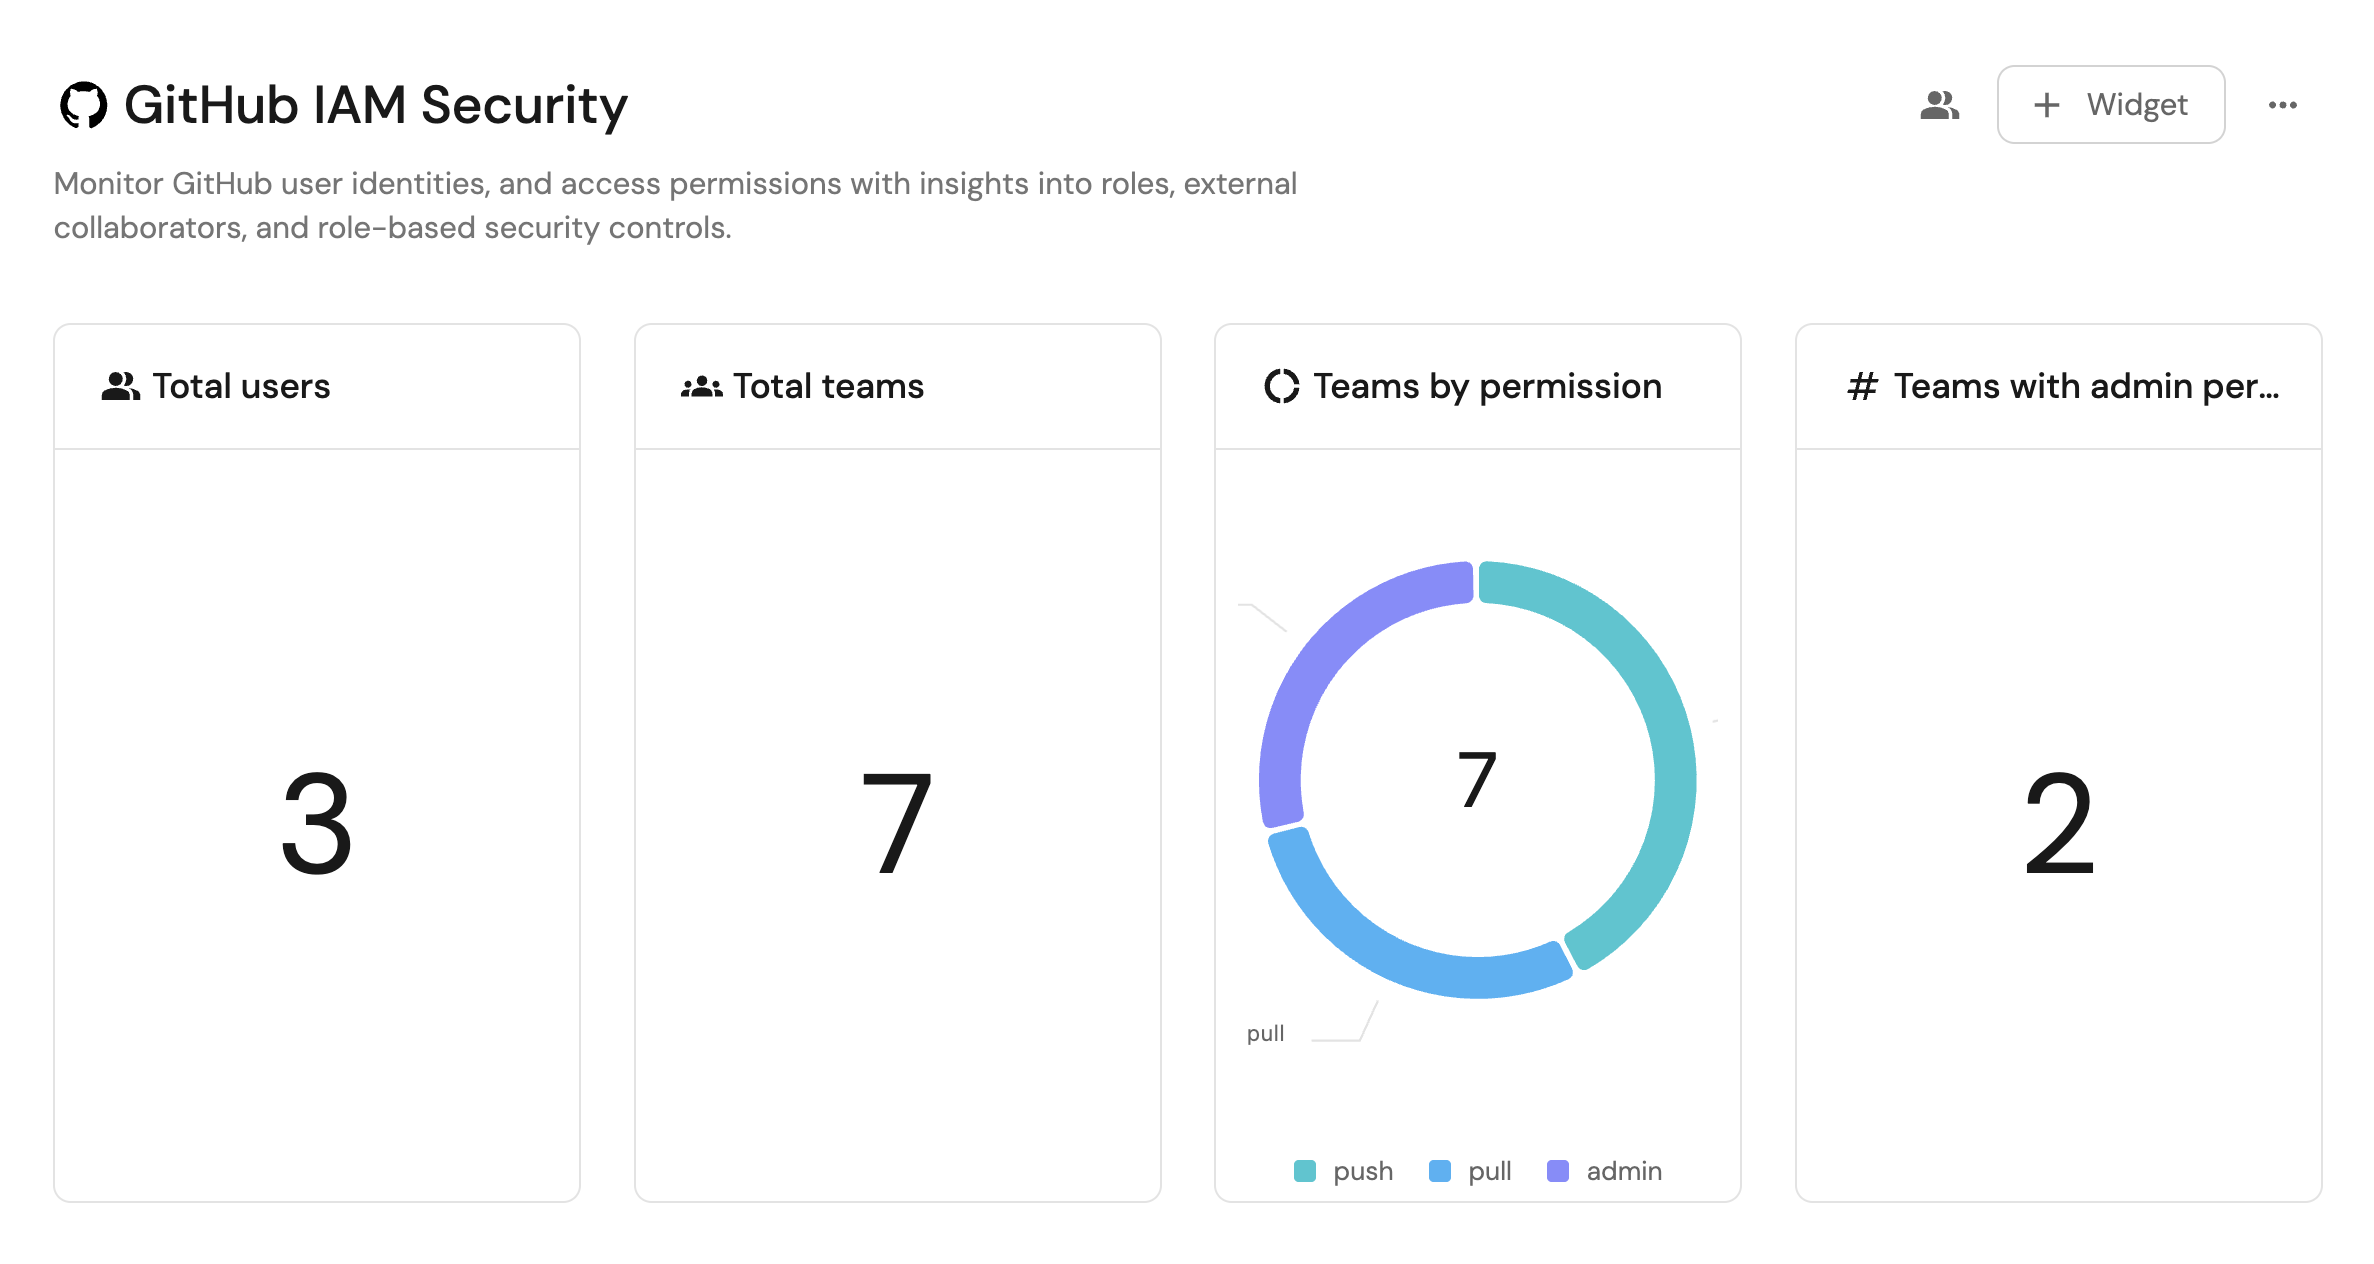Click the purple admin legend swatch
Viewport: 2374px width, 1264px height.
tap(1557, 1171)
